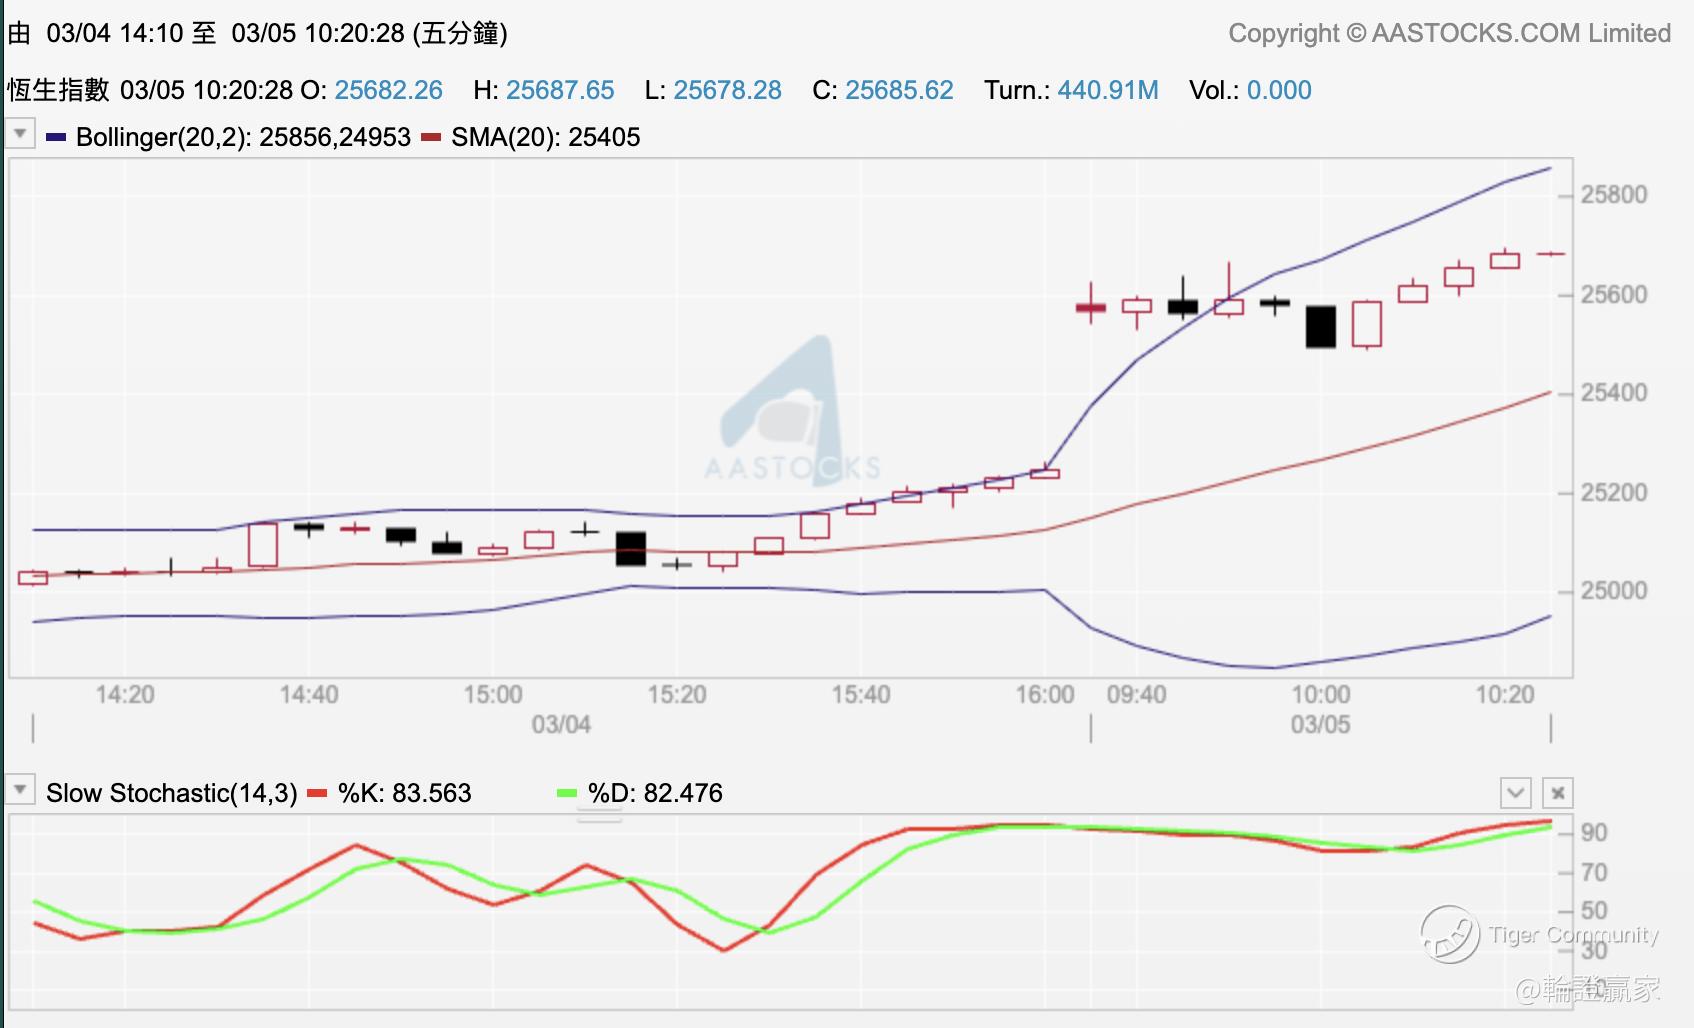Open the Slow Stochastic panel dropdown arrow
The width and height of the screenshot is (1694, 1028).
click(x=19, y=789)
